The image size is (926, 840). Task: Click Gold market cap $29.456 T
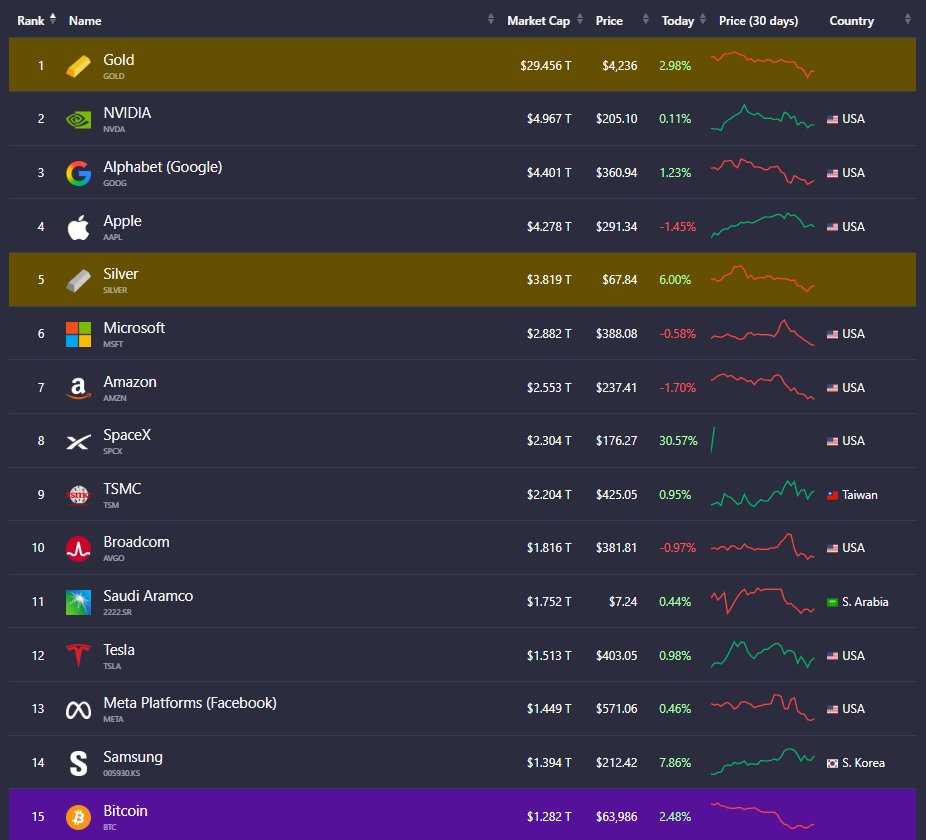click(545, 66)
